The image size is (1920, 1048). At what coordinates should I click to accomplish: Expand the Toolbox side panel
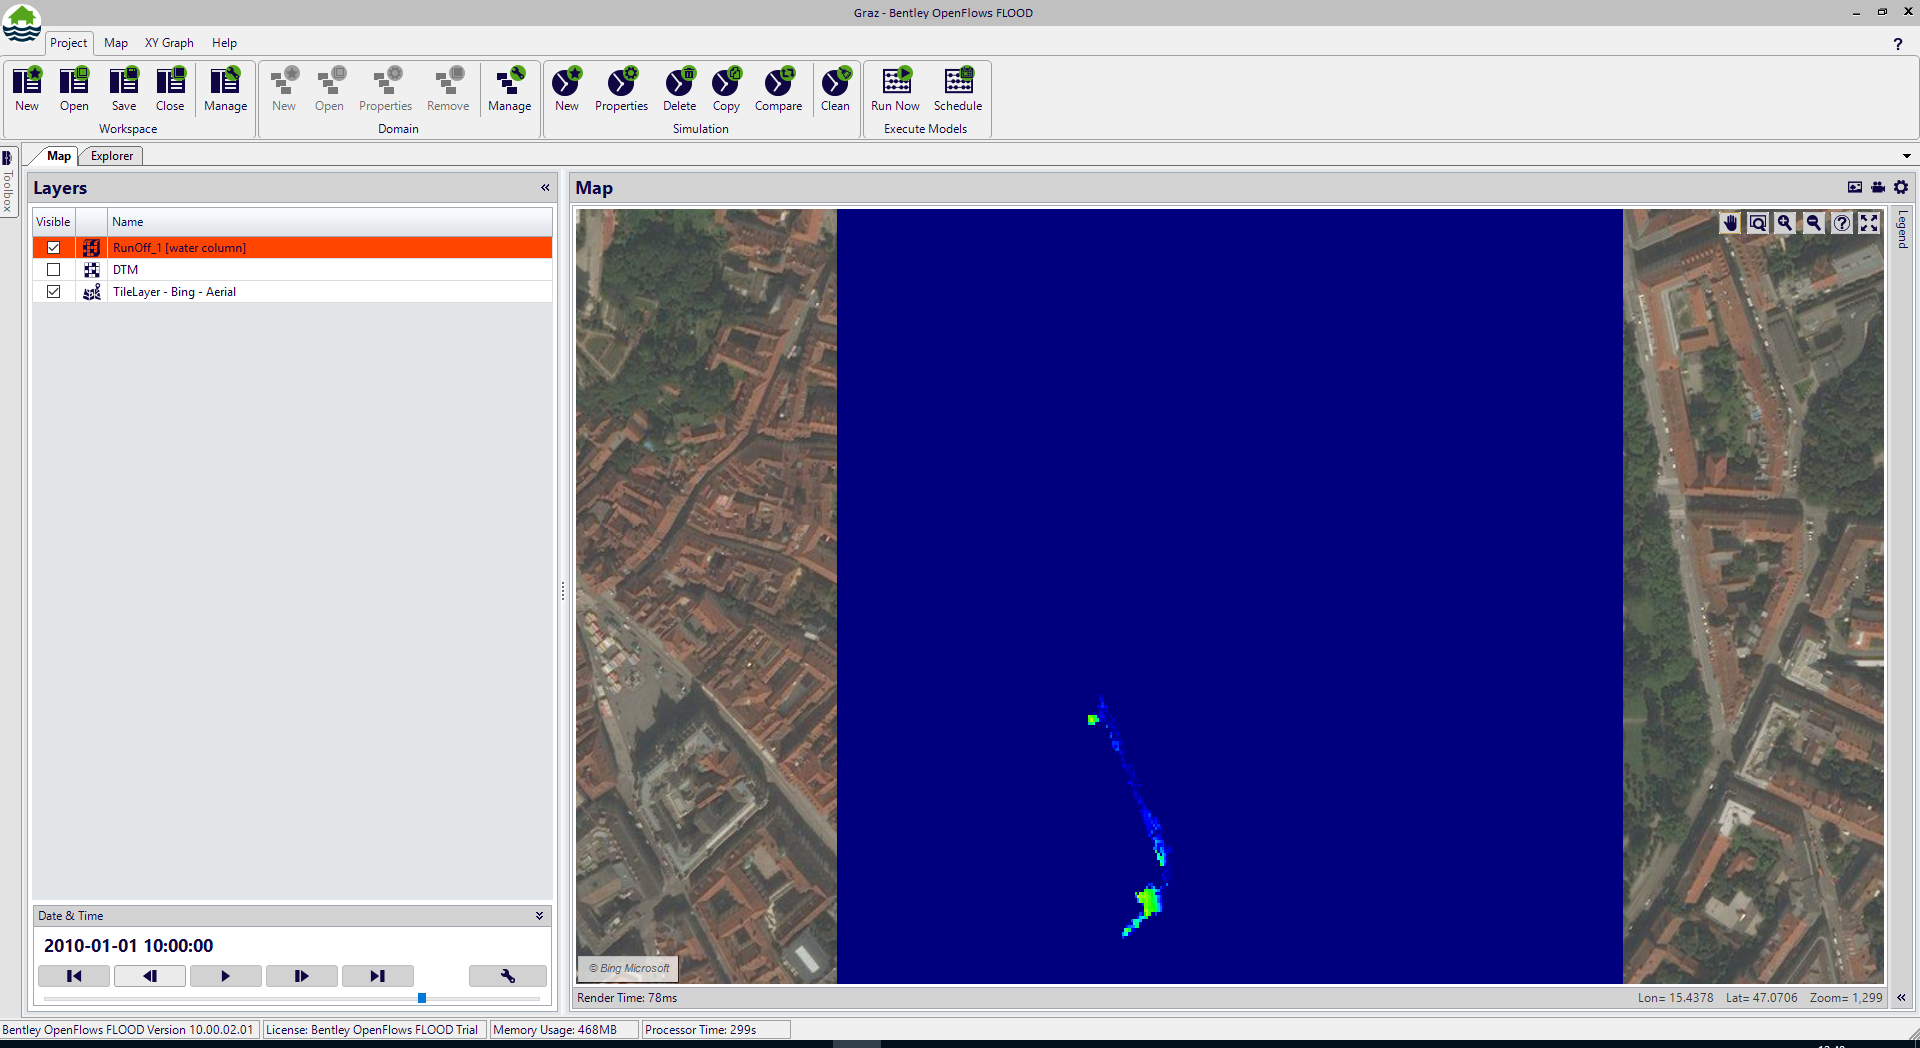[7, 182]
